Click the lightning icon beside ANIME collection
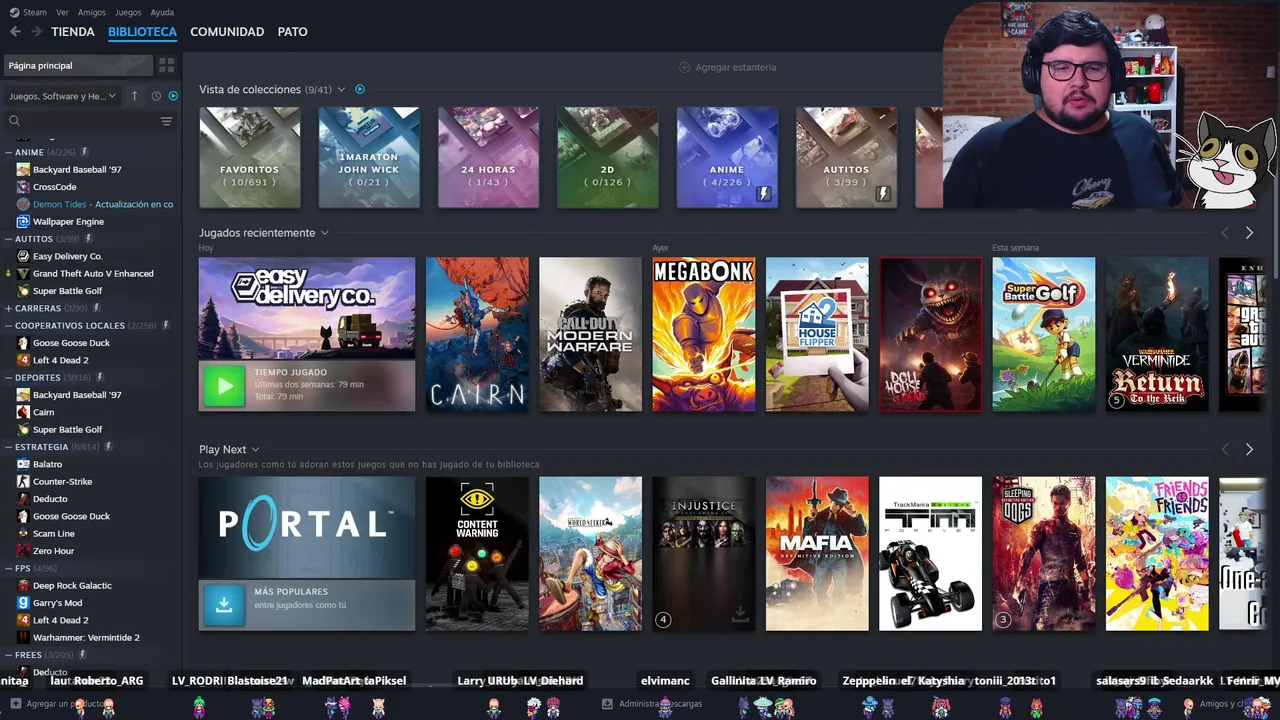Screen dimensions: 1280x720 [x=85, y=152]
